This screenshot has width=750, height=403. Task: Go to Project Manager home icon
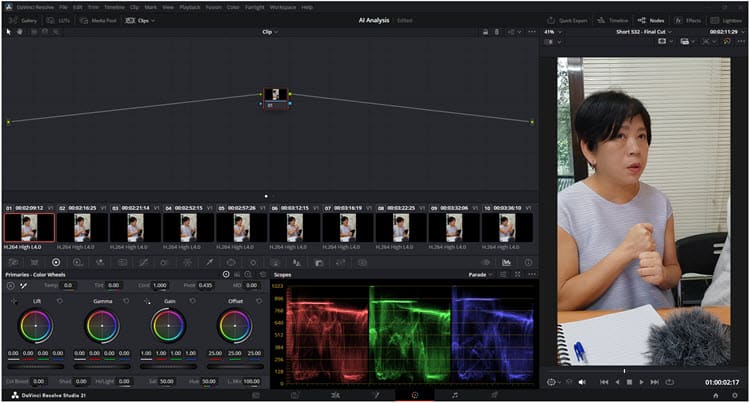[x=716, y=395]
